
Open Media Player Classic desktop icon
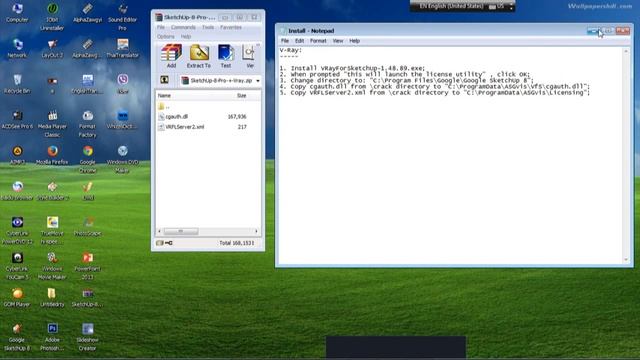click(52, 124)
